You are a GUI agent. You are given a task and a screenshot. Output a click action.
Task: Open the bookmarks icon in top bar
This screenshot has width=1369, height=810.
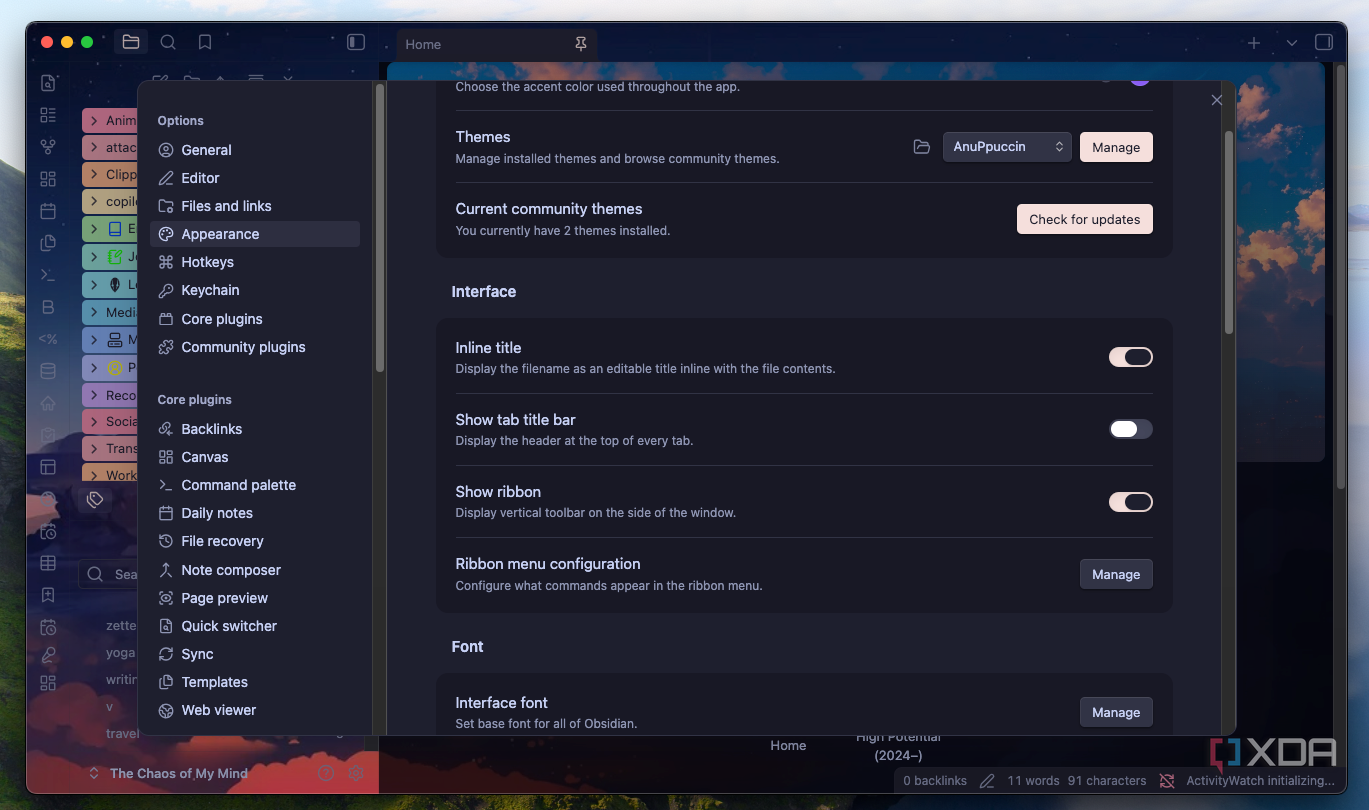tap(205, 42)
